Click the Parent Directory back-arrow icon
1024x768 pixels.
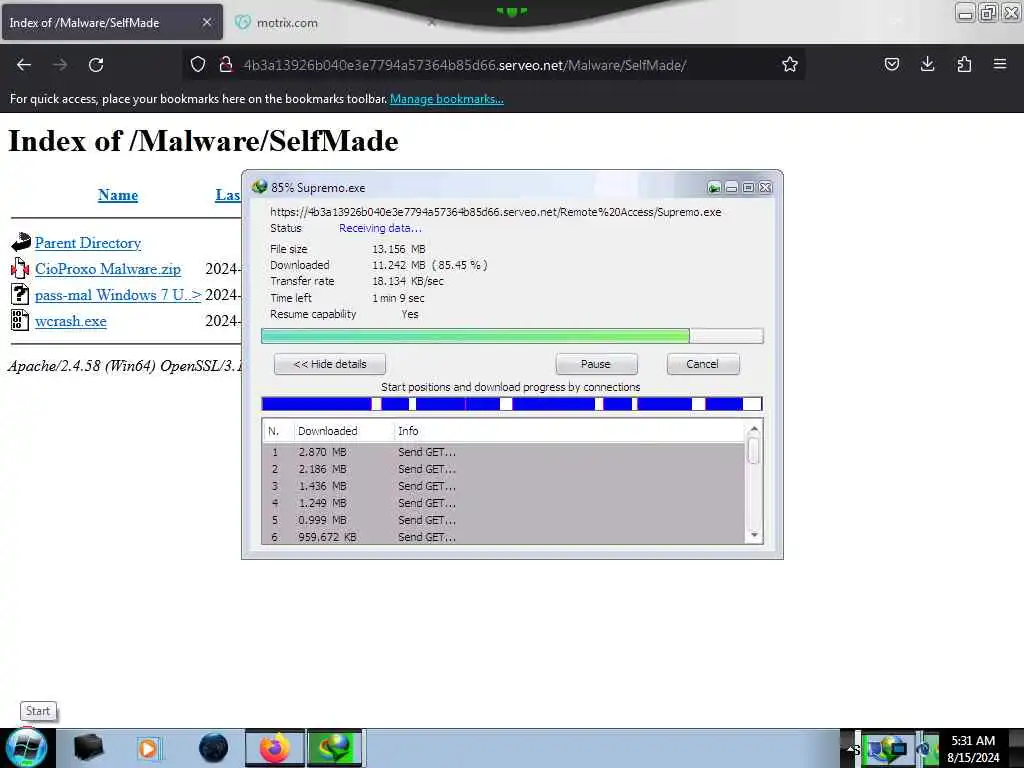click(x=21, y=242)
